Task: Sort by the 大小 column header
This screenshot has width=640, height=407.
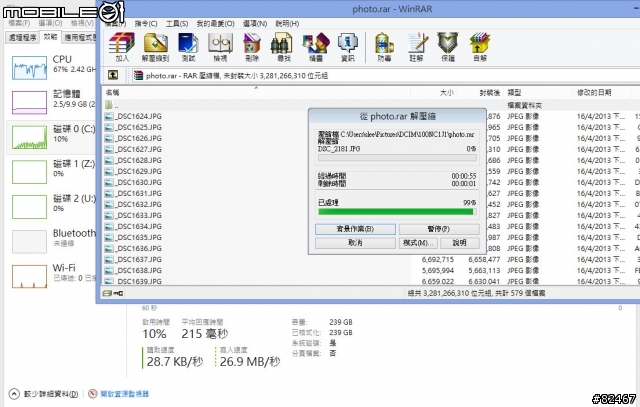Action: tap(434, 93)
